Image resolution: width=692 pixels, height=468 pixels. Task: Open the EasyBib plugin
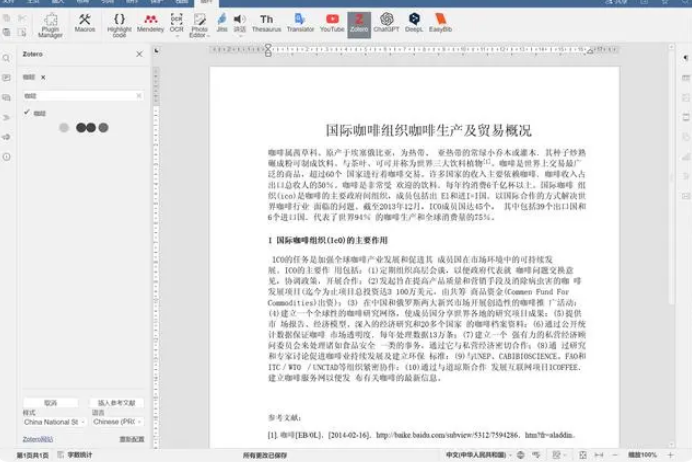pos(440,23)
